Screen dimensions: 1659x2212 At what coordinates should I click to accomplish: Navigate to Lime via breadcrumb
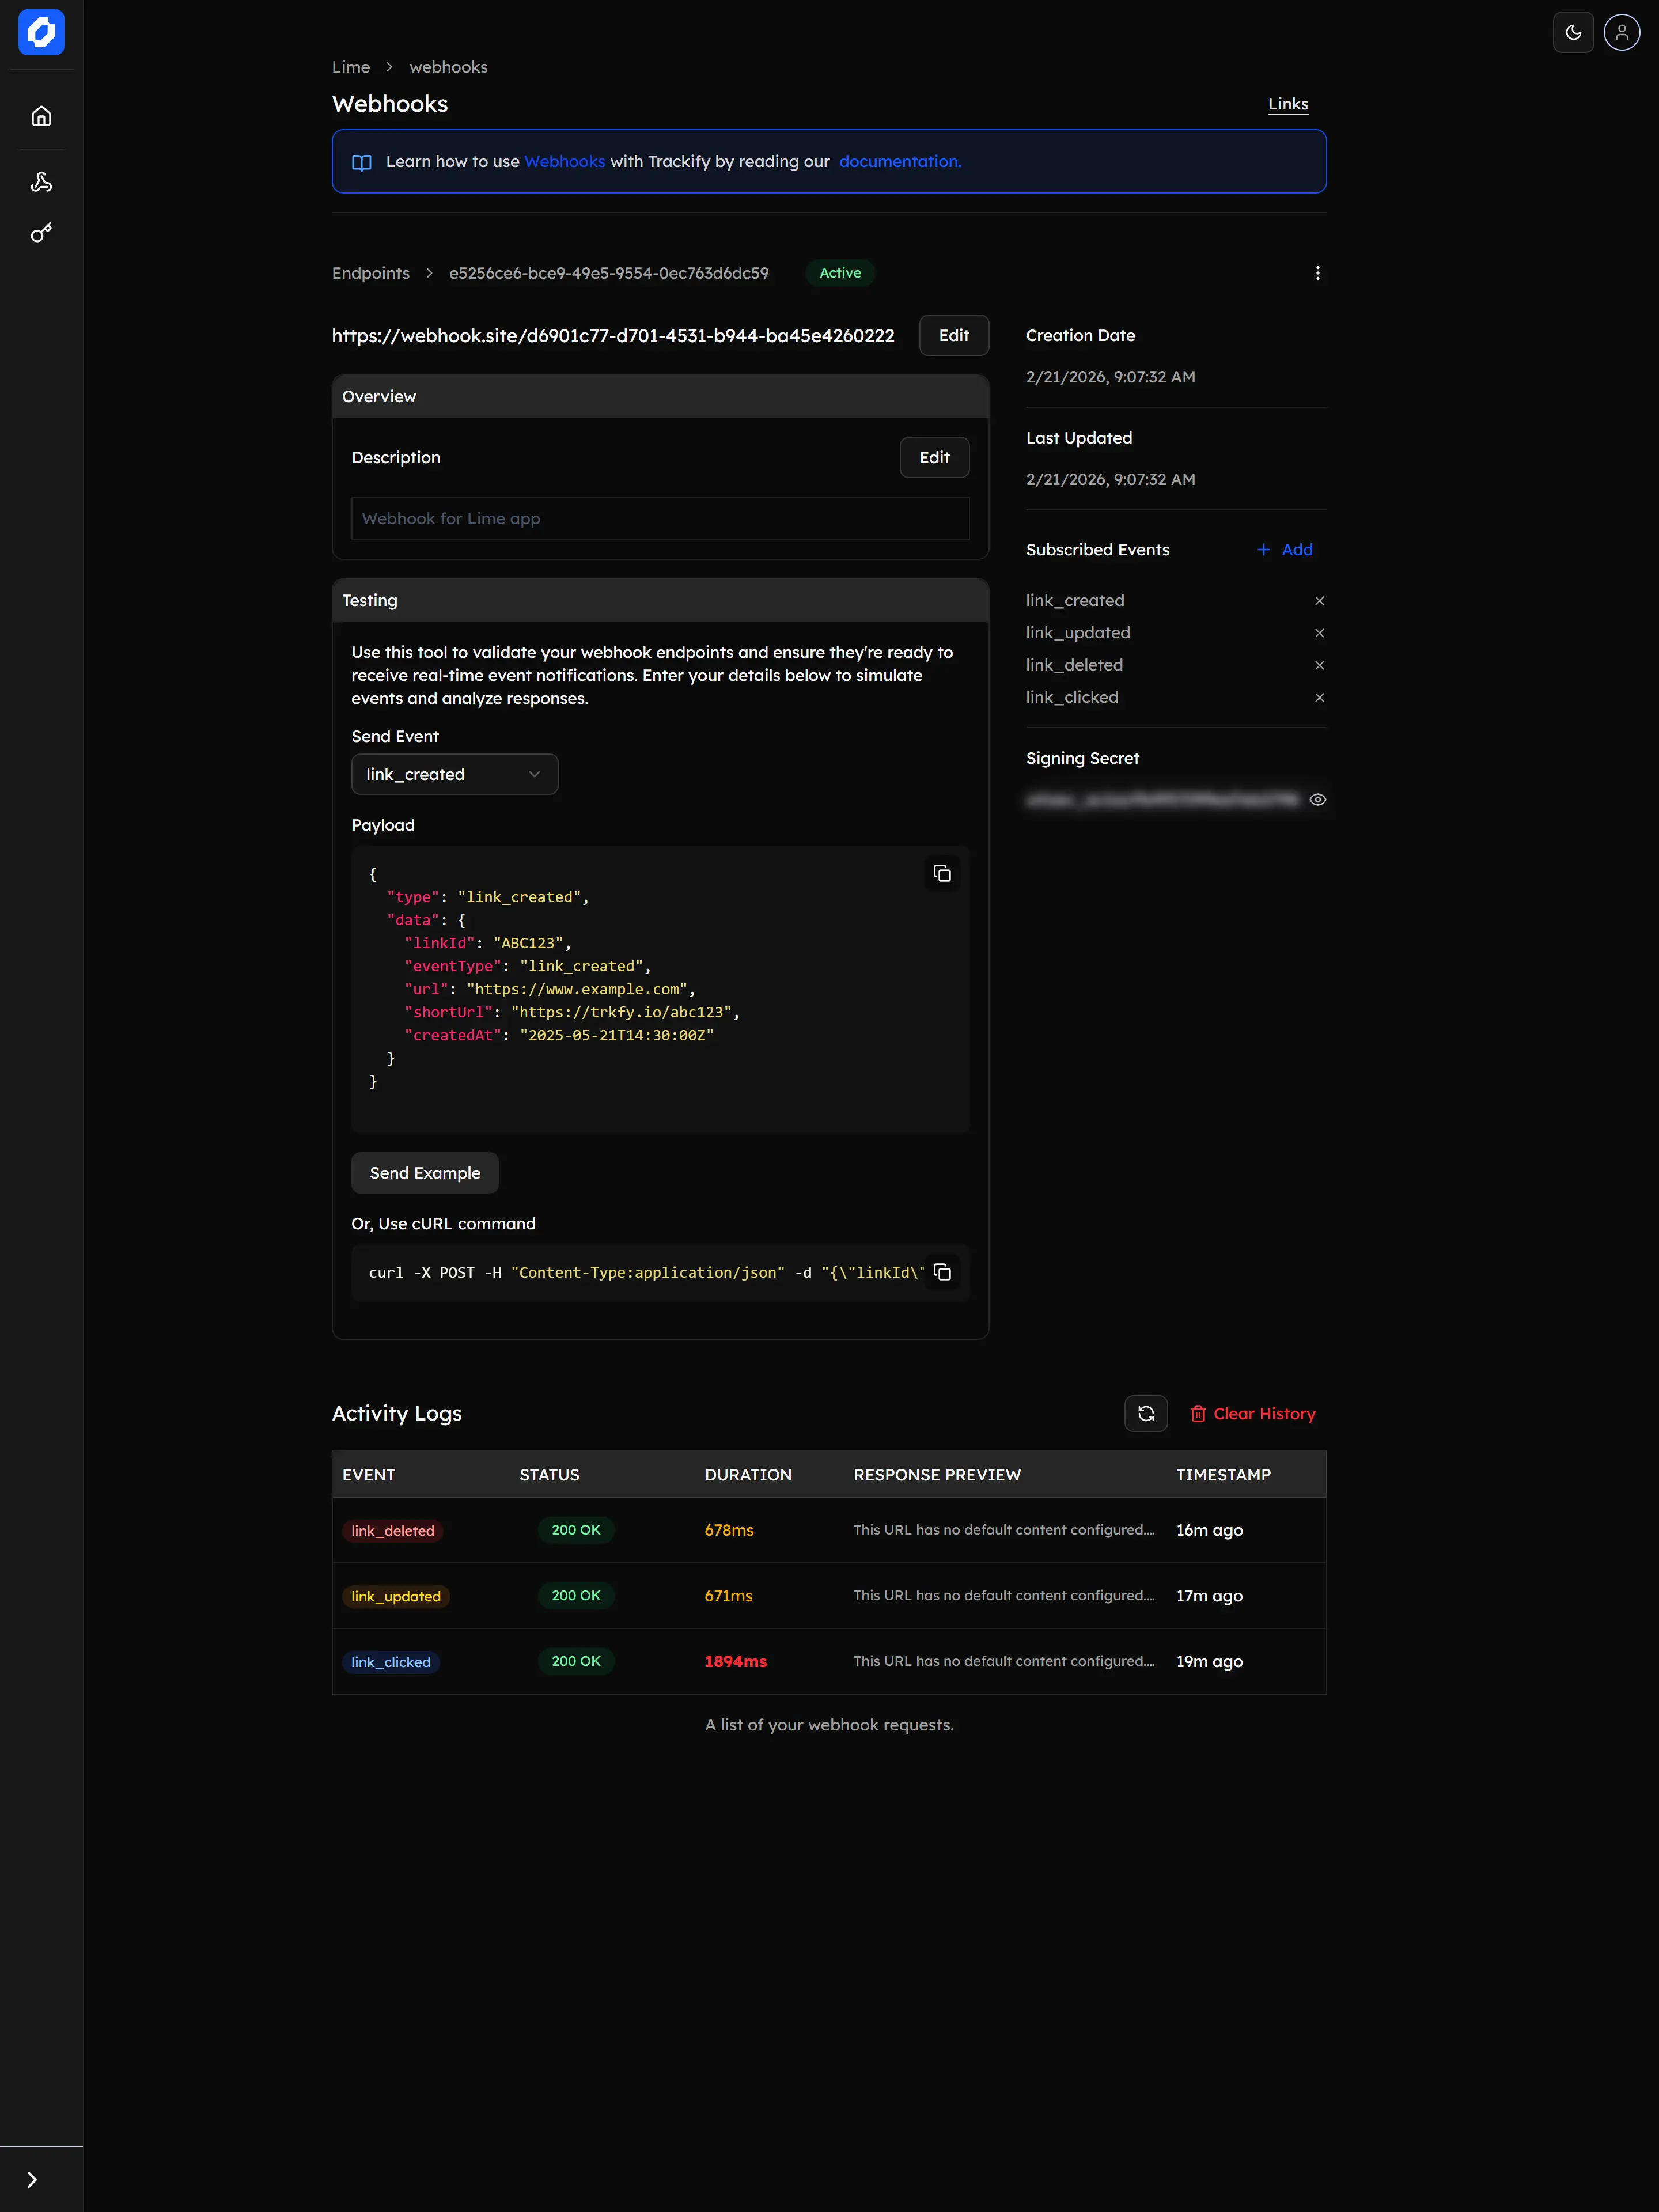[350, 66]
